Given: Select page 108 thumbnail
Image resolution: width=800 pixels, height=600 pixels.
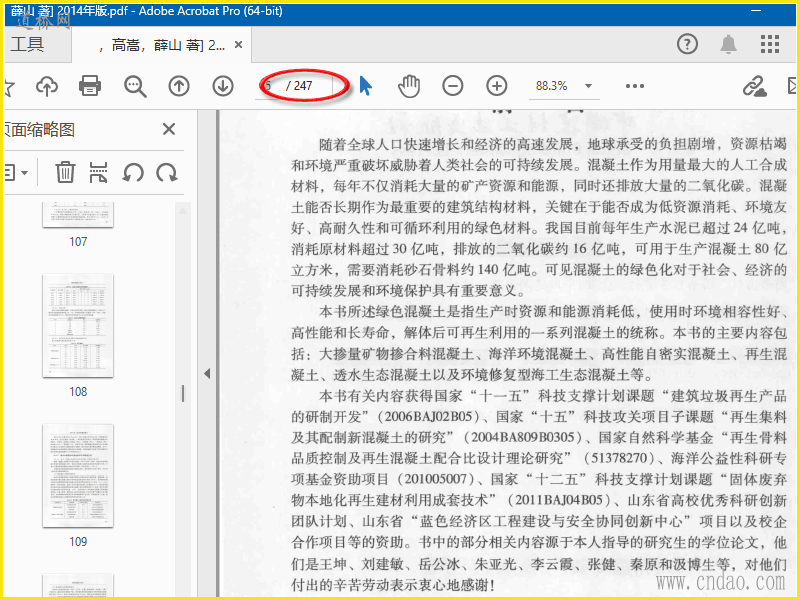Looking at the screenshot, I should pyautogui.click(x=78, y=326).
